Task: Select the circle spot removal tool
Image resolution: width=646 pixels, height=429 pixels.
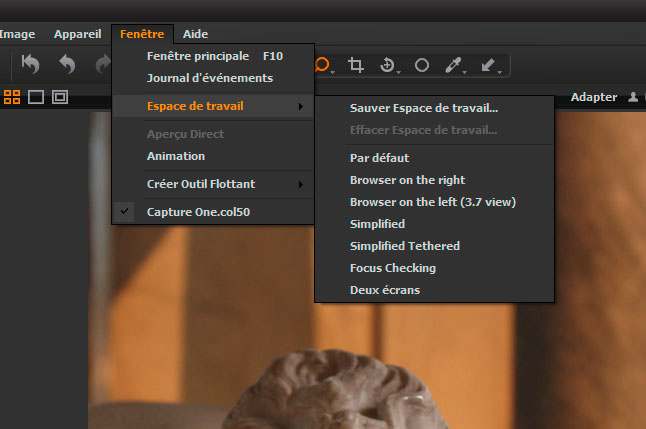Action: click(421, 65)
